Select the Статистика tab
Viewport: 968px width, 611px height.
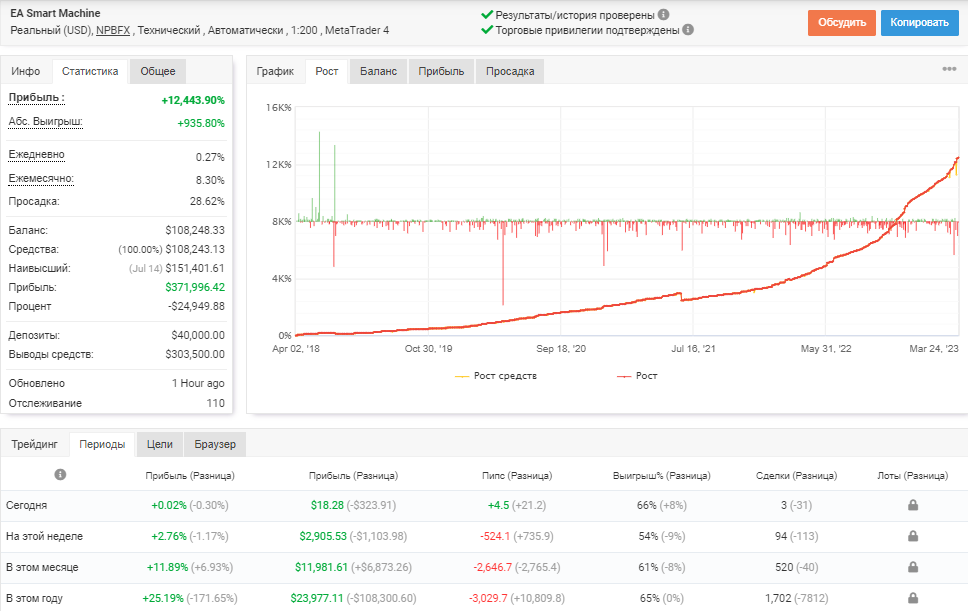tap(90, 71)
